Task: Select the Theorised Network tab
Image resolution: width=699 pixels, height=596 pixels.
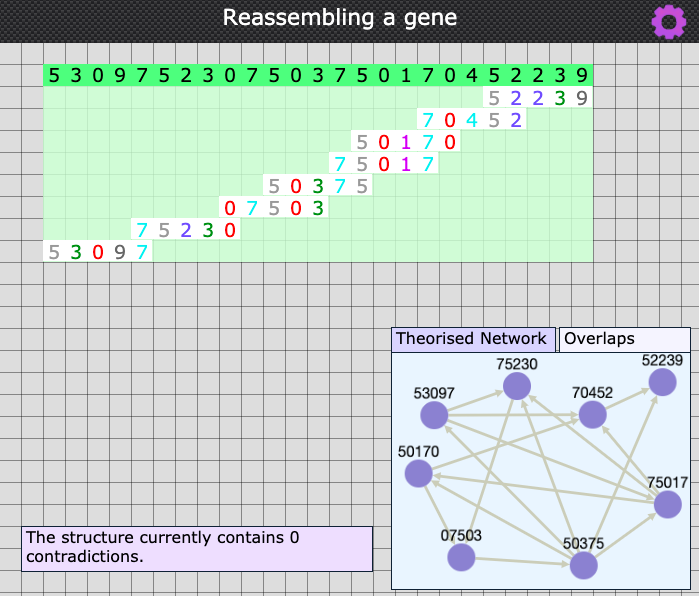Action: tap(473, 339)
